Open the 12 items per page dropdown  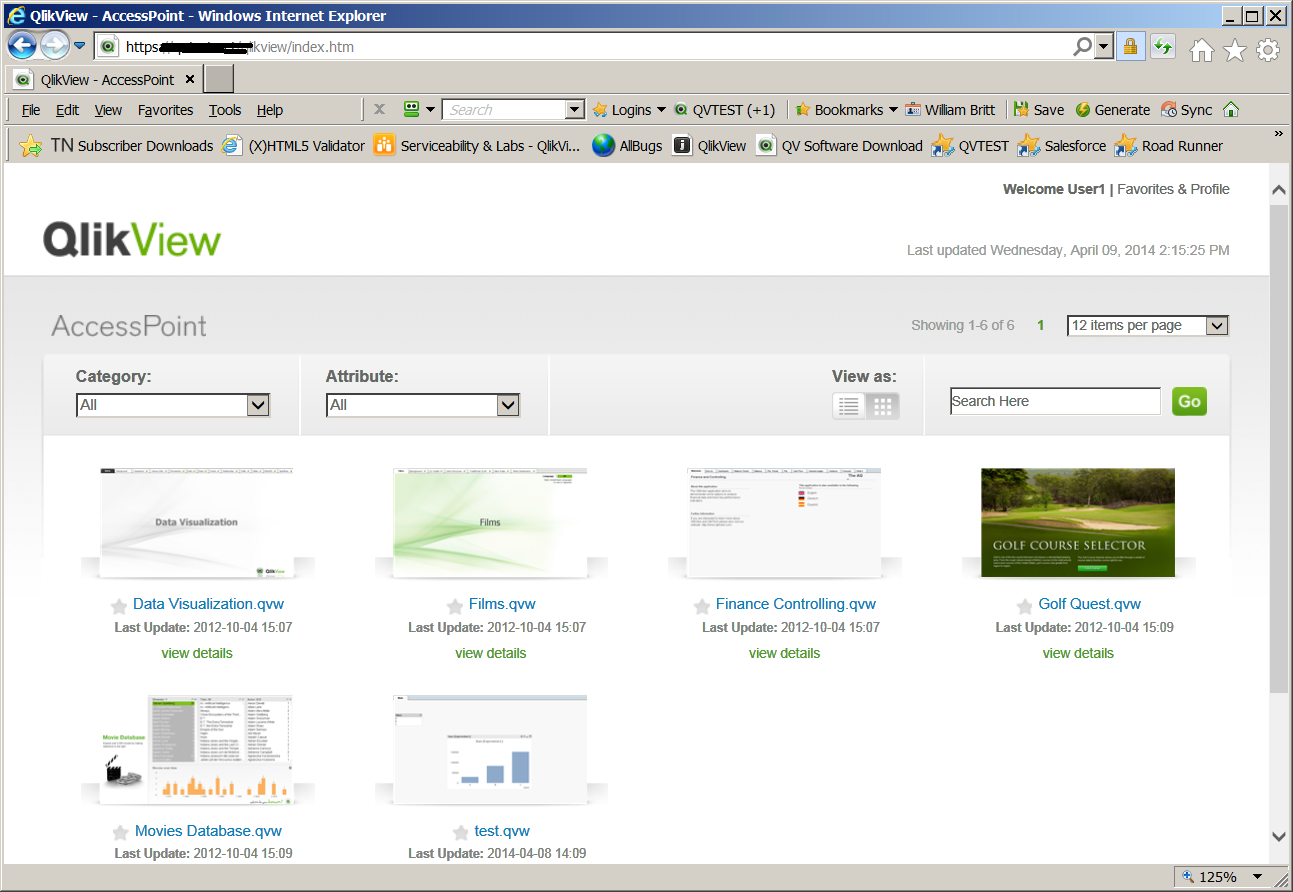tap(1148, 325)
